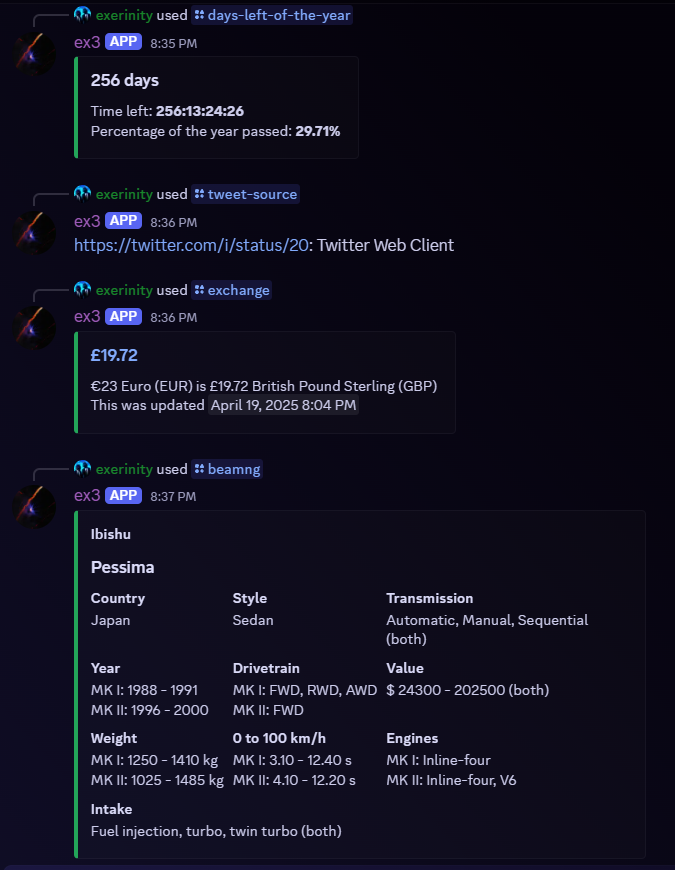Click the April 19, 2025 8:04 PM timestamp
This screenshot has width=675, height=870.
(x=283, y=405)
